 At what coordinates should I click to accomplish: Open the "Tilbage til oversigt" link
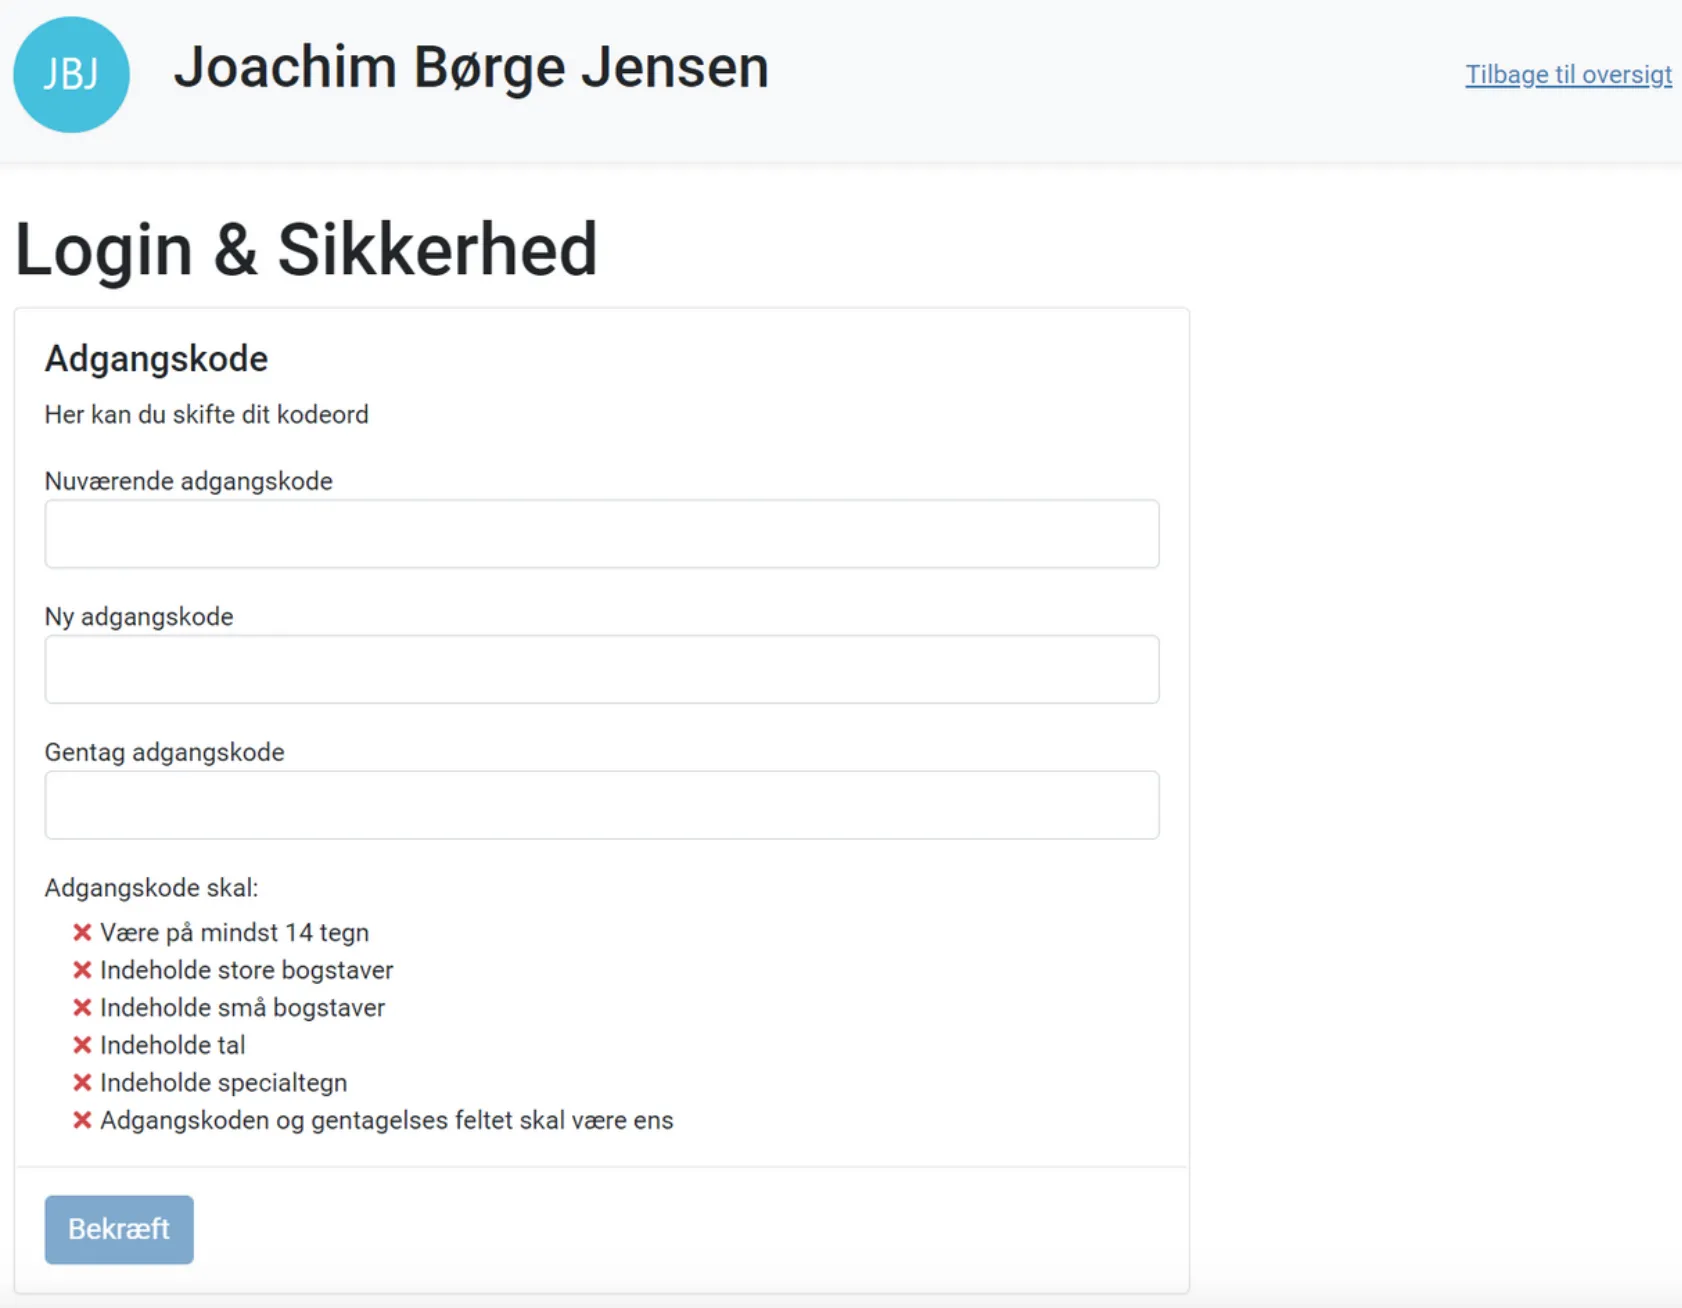point(1568,73)
